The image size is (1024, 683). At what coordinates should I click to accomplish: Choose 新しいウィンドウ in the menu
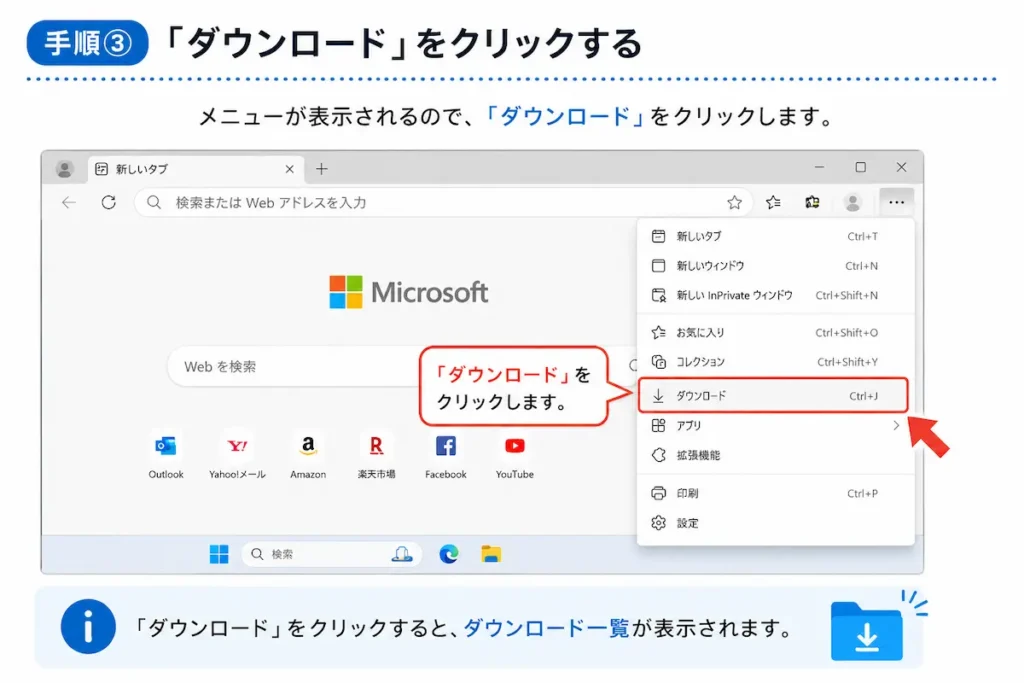tap(775, 266)
